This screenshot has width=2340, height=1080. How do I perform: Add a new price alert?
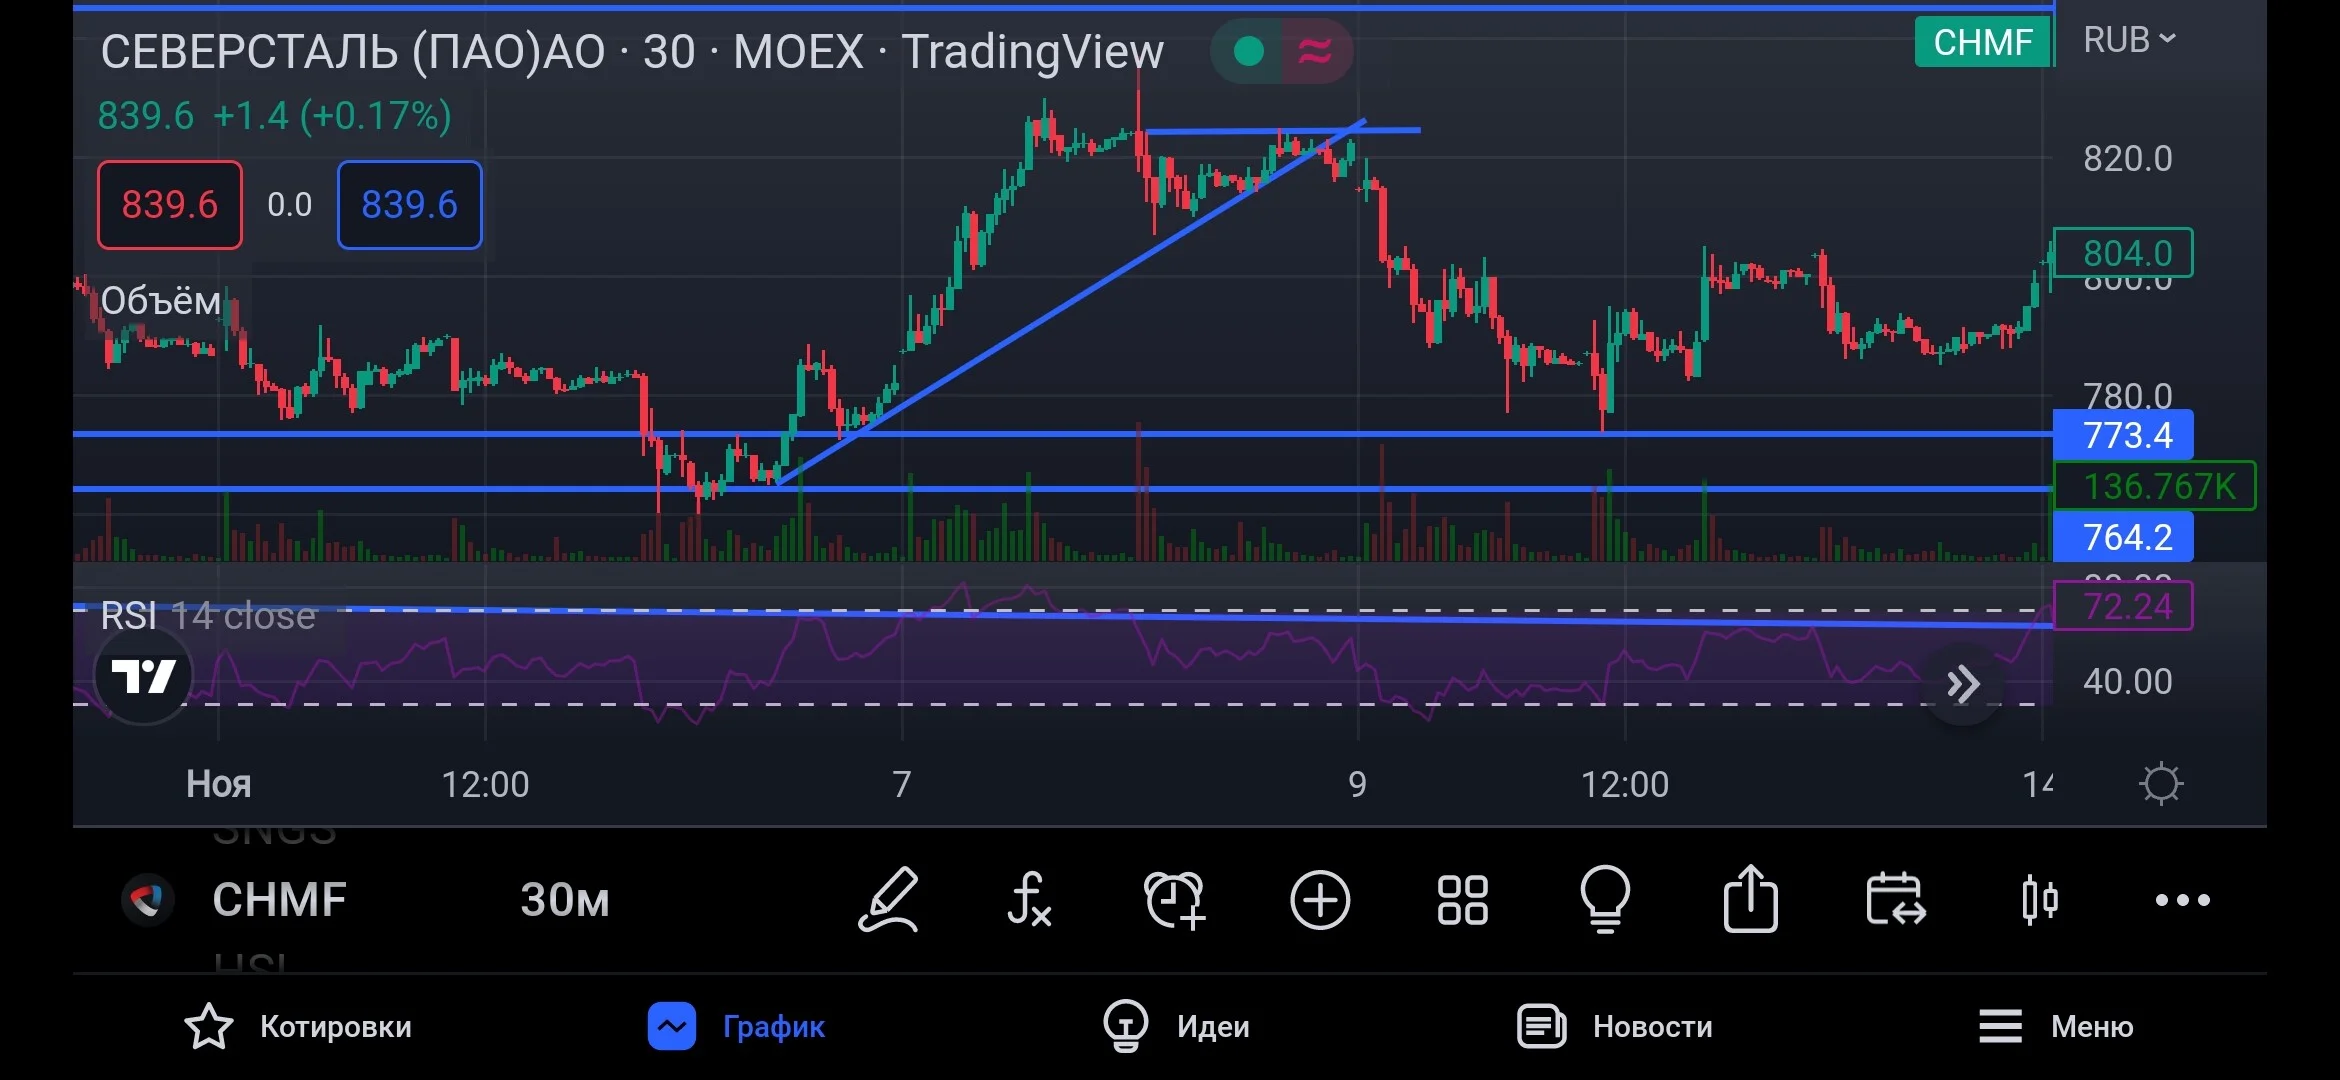click(1175, 900)
